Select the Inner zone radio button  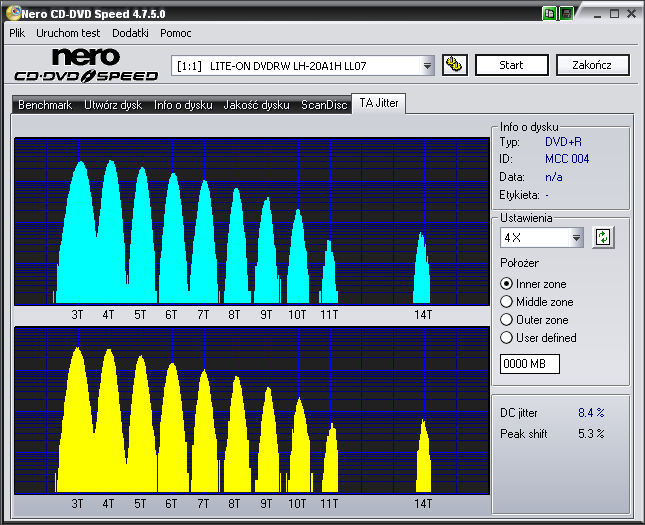tap(507, 284)
